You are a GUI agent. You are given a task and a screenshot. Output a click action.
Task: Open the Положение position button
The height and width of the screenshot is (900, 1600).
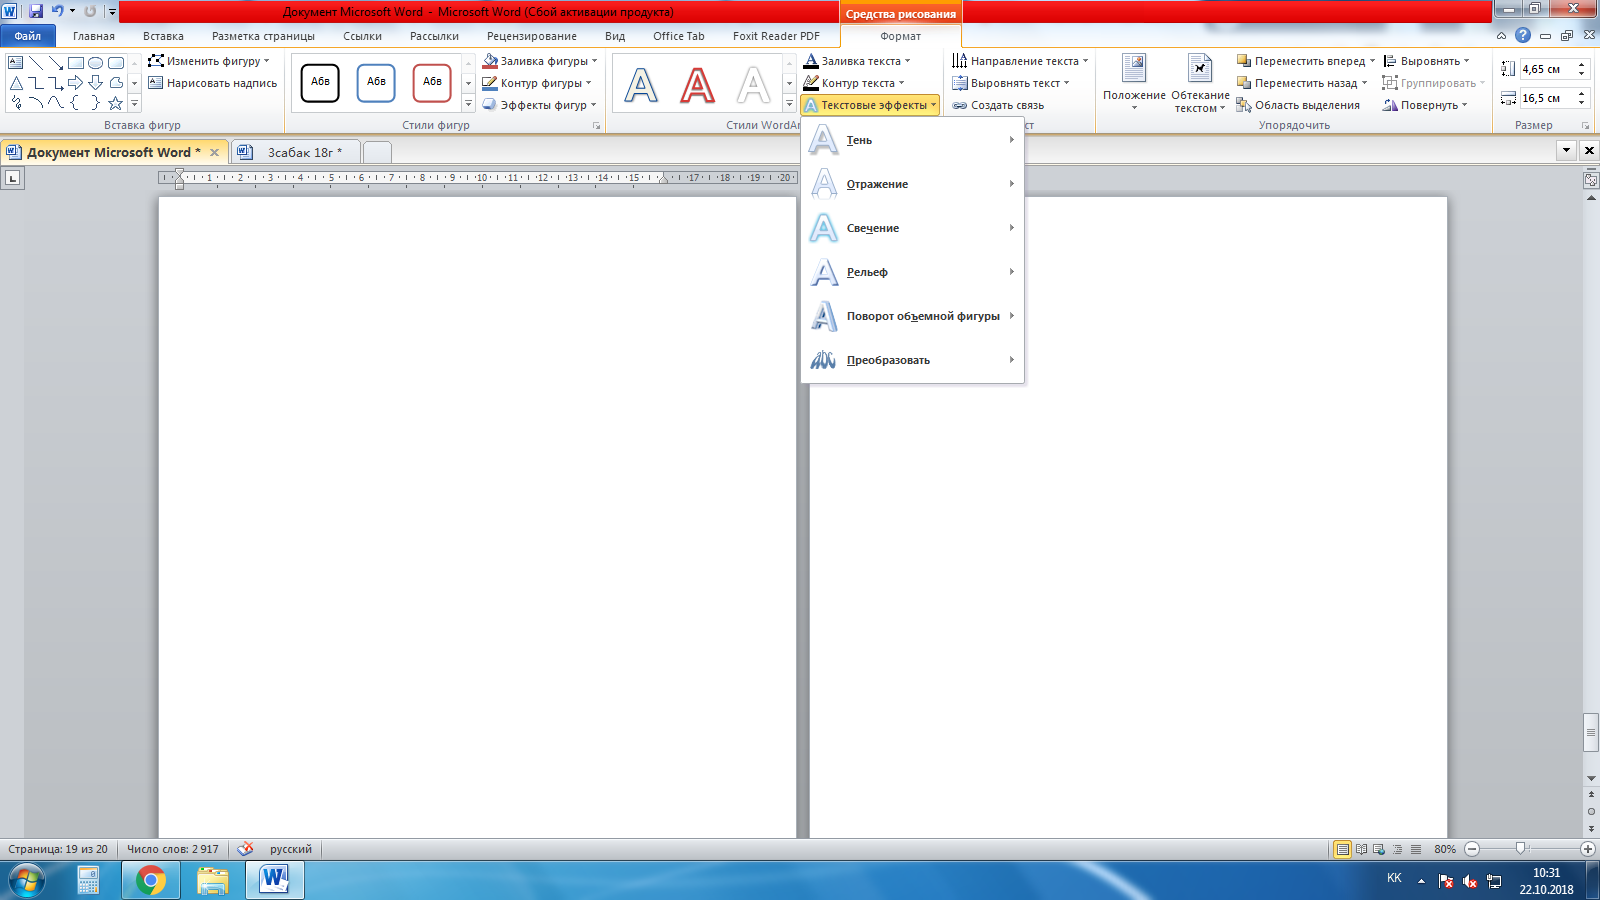(x=1134, y=83)
